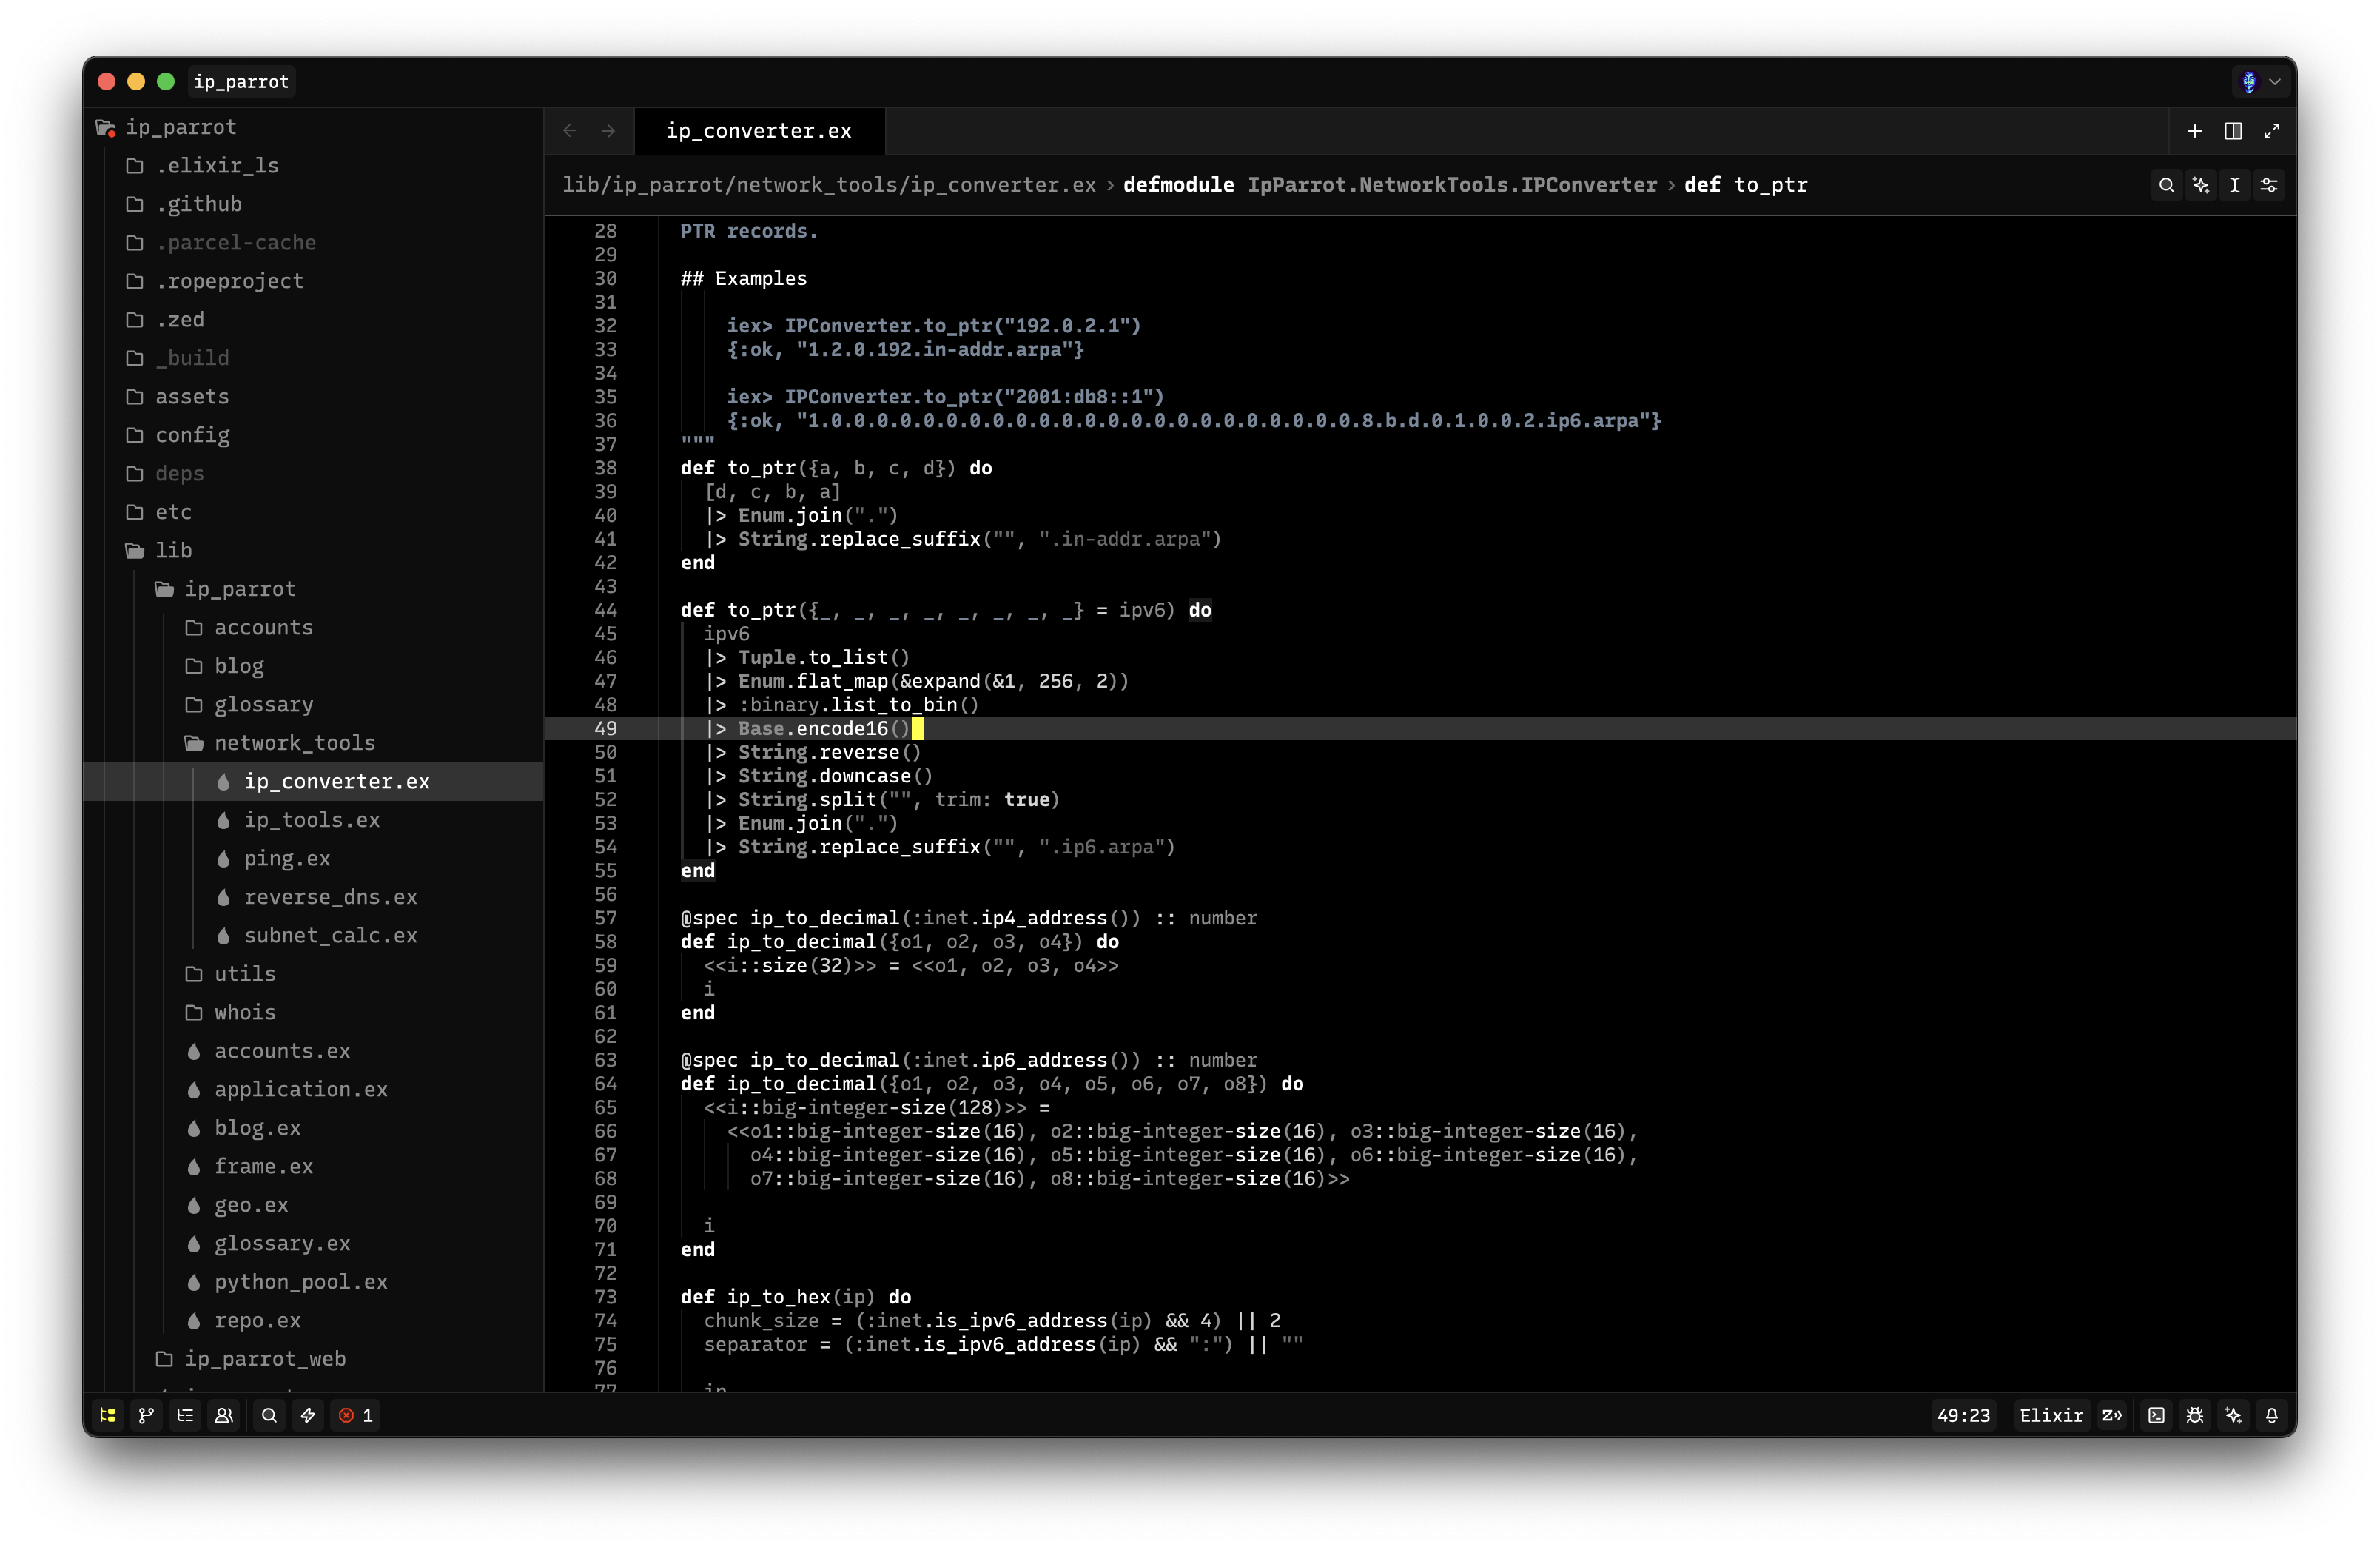Open diagnostics showing 1 error
Viewport: 2380px width, 1547px height.
click(x=356, y=1415)
